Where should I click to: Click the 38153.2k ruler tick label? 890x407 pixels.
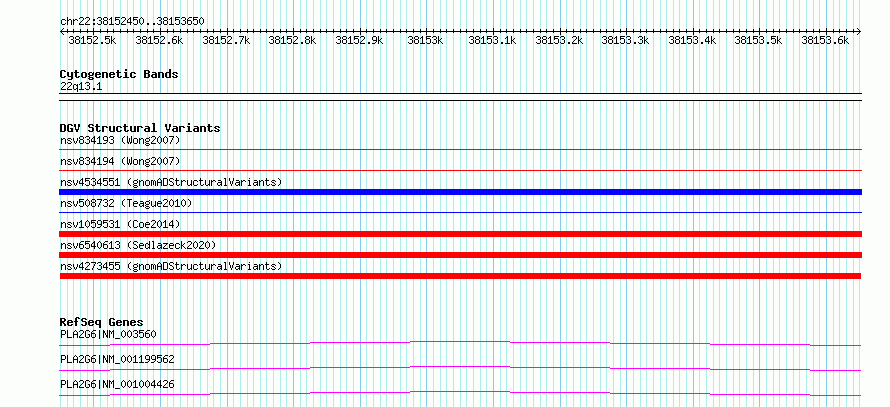tap(559, 41)
